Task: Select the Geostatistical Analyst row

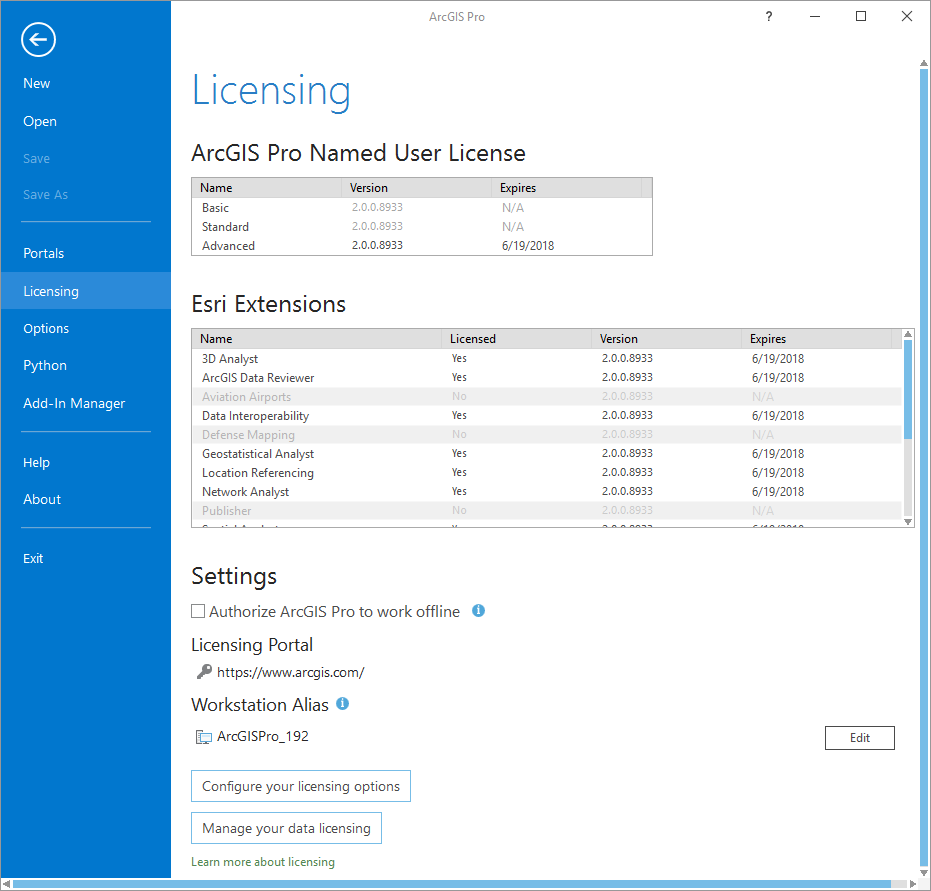Action: (x=547, y=454)
